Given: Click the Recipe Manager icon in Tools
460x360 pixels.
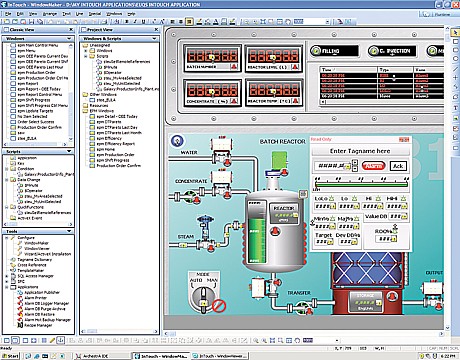Looking at the screenshot, I should click(20, 325).
